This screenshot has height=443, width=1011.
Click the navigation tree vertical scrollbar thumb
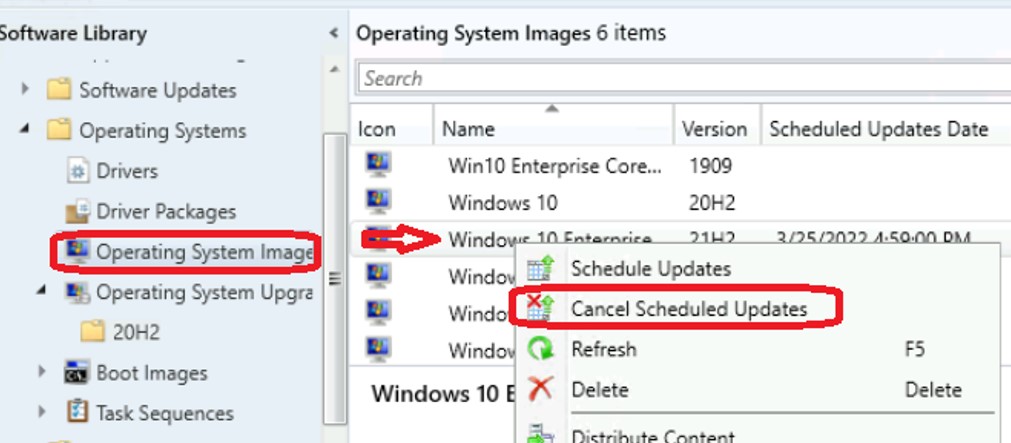click(x=334, y=279)
